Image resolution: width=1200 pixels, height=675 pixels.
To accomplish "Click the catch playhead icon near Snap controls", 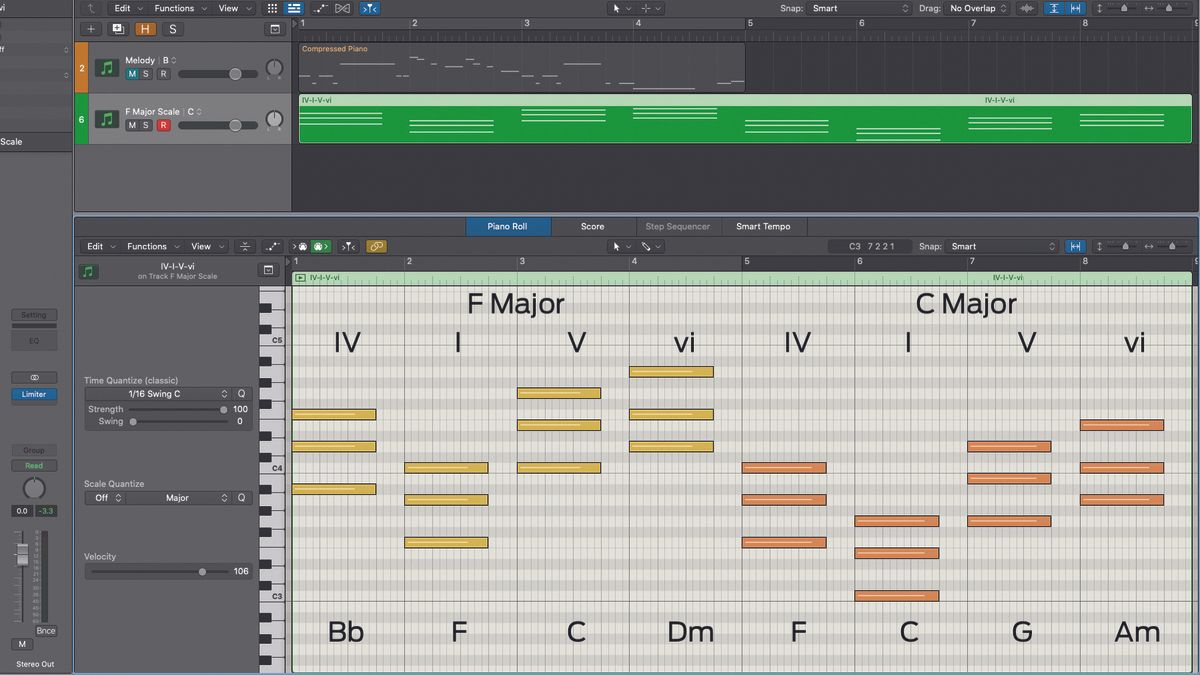I will [1055, 8].
